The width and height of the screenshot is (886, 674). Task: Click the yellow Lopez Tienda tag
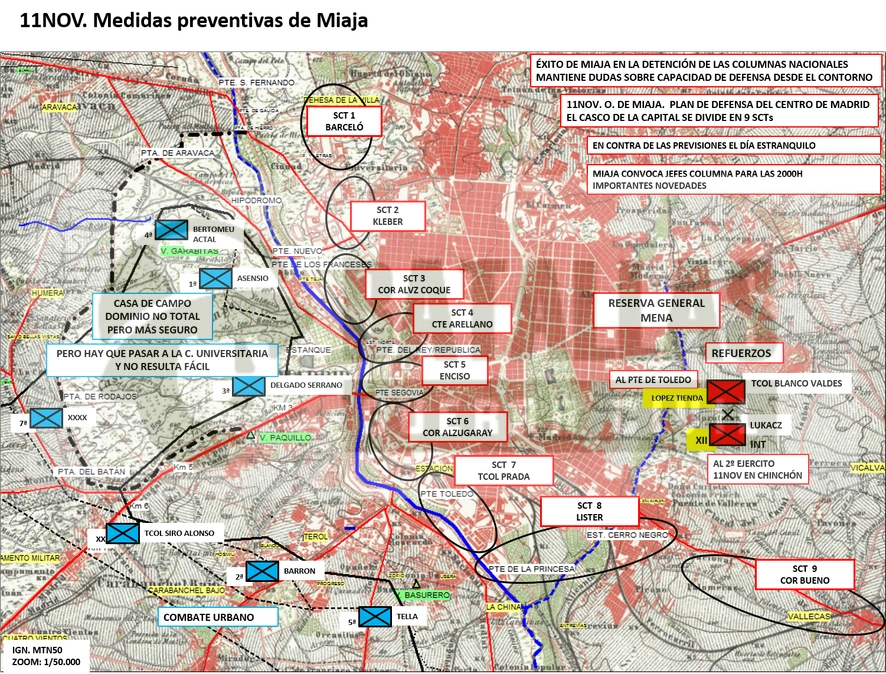(676, 398)
